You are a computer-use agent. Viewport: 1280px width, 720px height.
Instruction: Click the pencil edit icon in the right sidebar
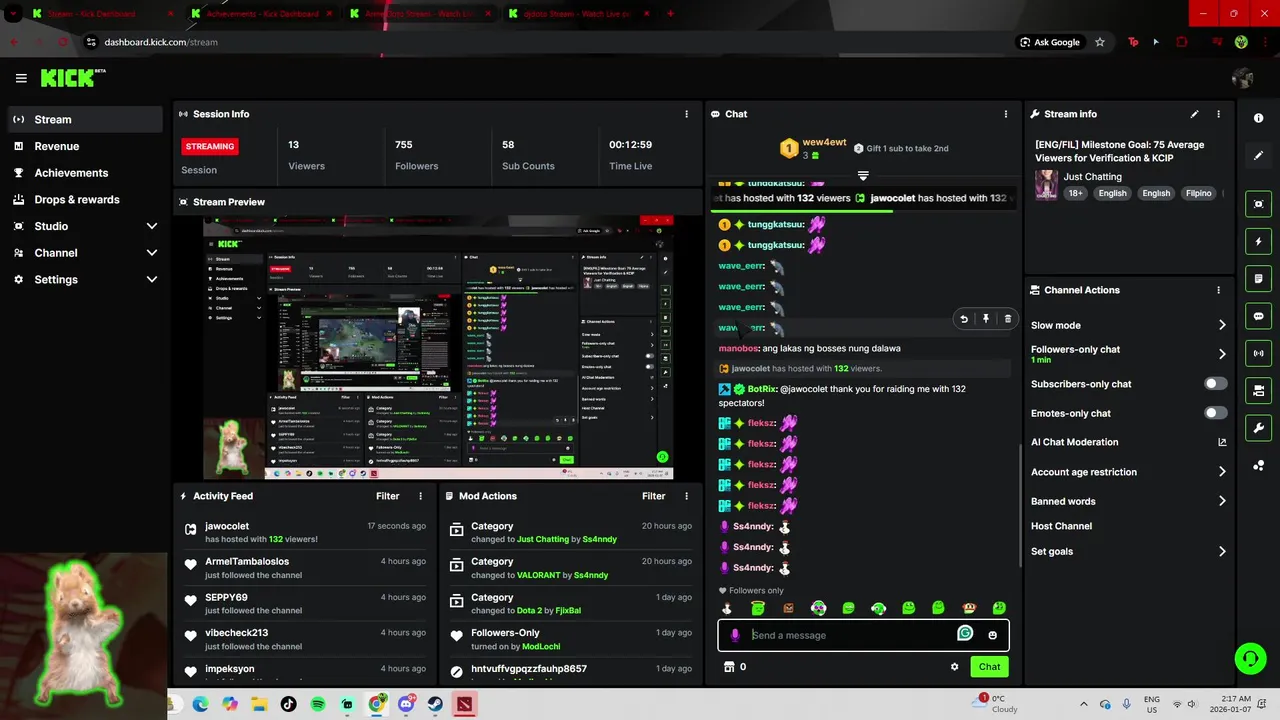tap(1258, 156)
